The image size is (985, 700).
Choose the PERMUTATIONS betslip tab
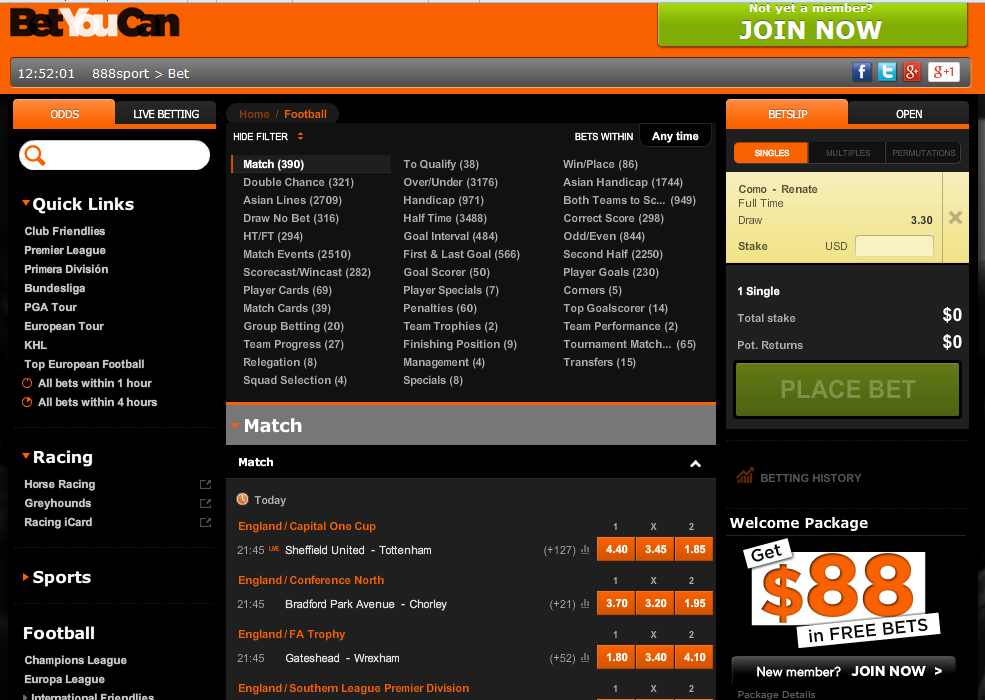point(923,153)
